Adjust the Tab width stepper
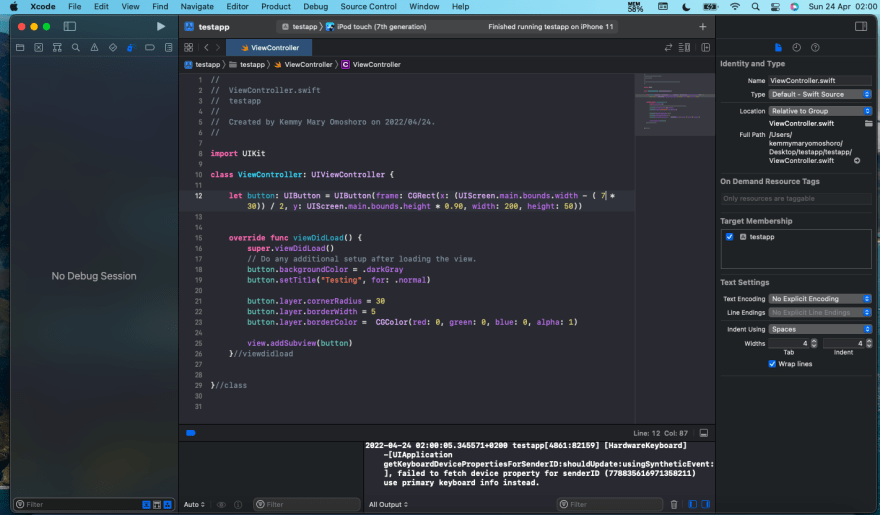880x515 pixels. point(814,343)
